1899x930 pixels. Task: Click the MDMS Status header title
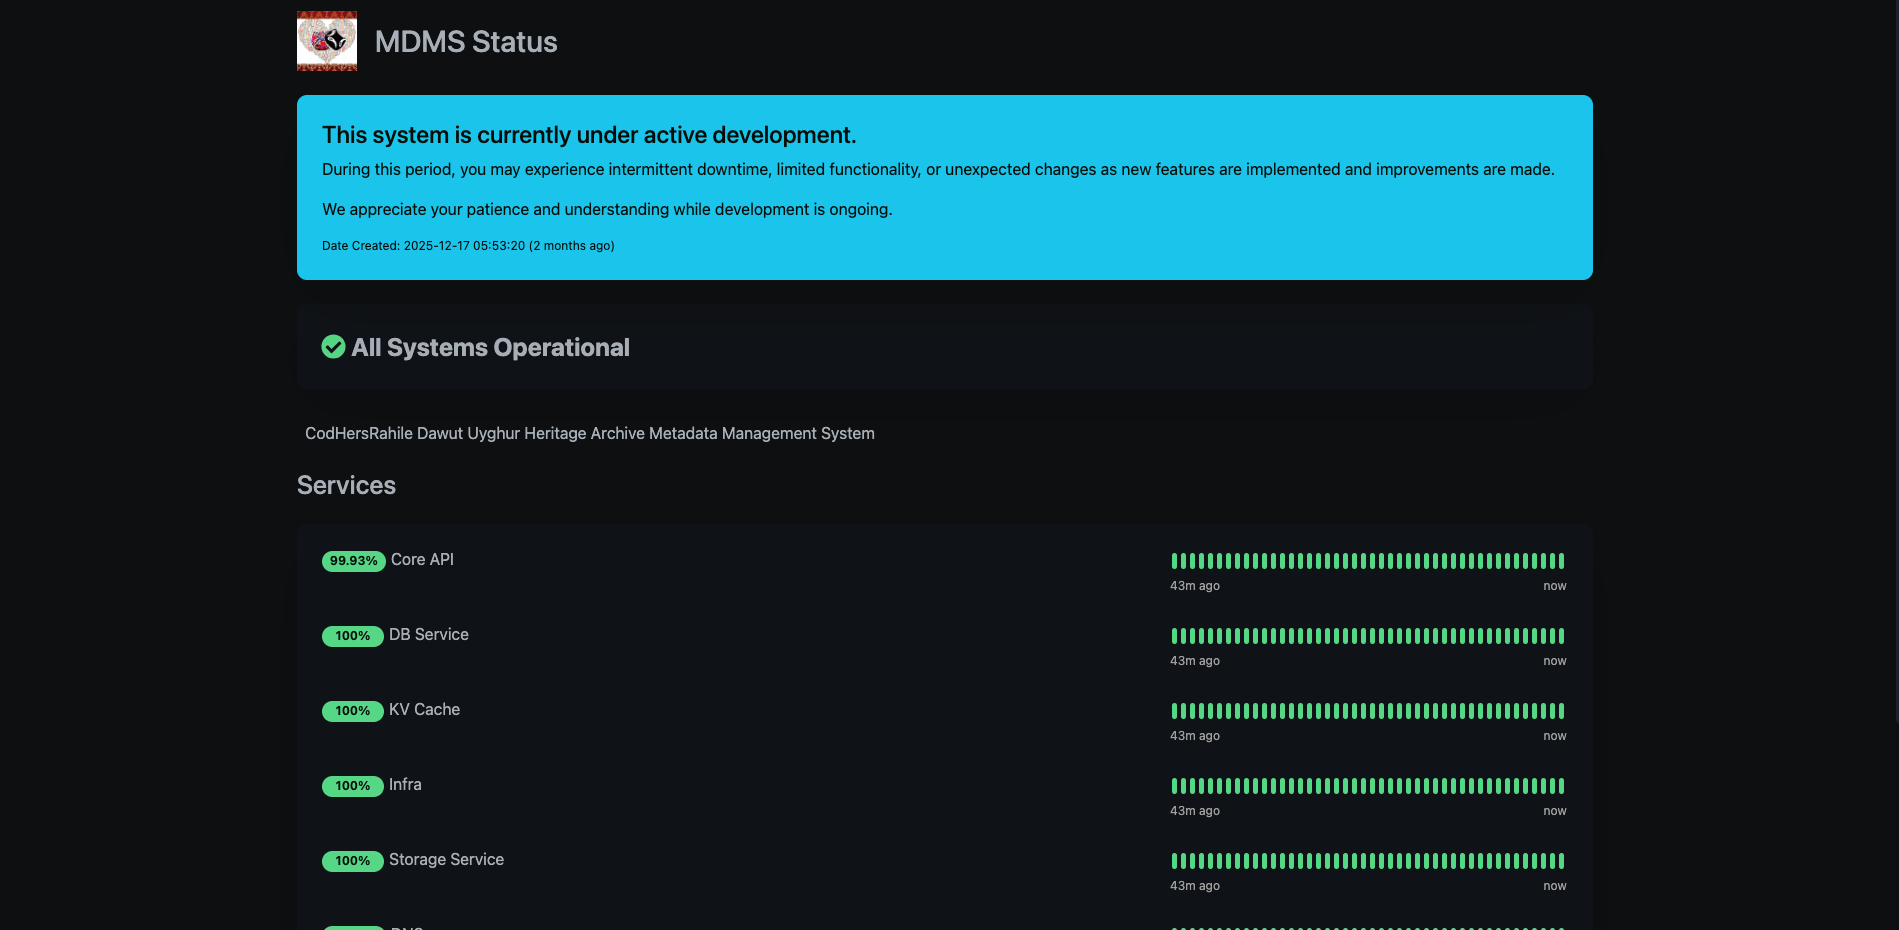(466, 42)
